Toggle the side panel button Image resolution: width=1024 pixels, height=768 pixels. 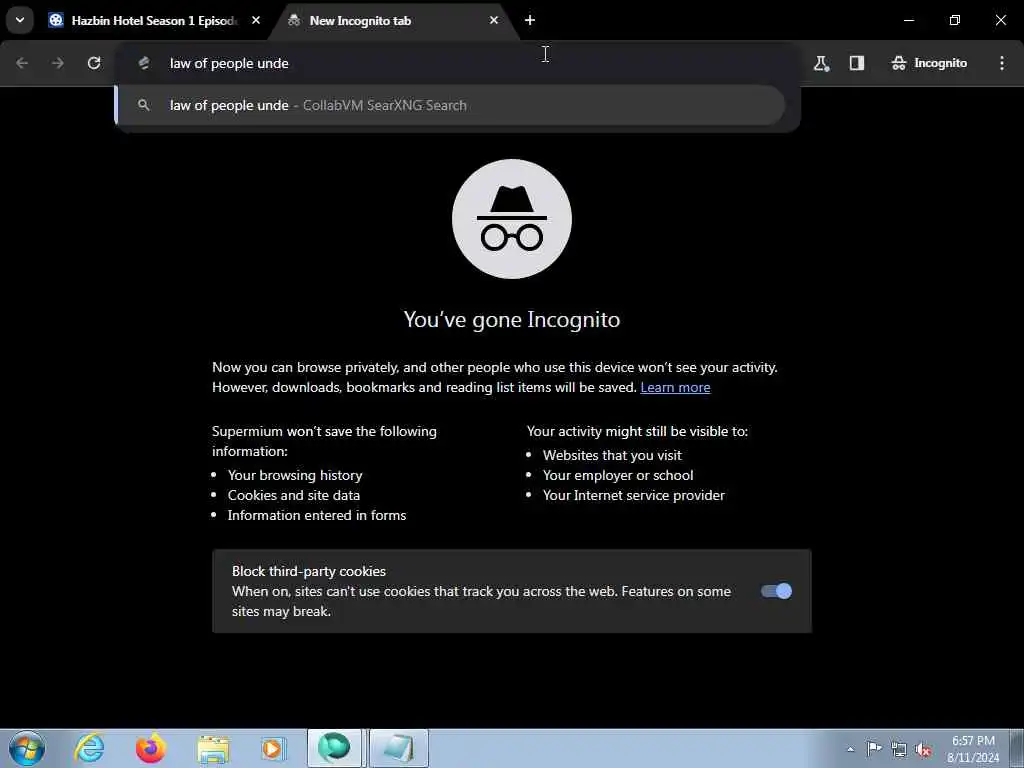[857, 63]
